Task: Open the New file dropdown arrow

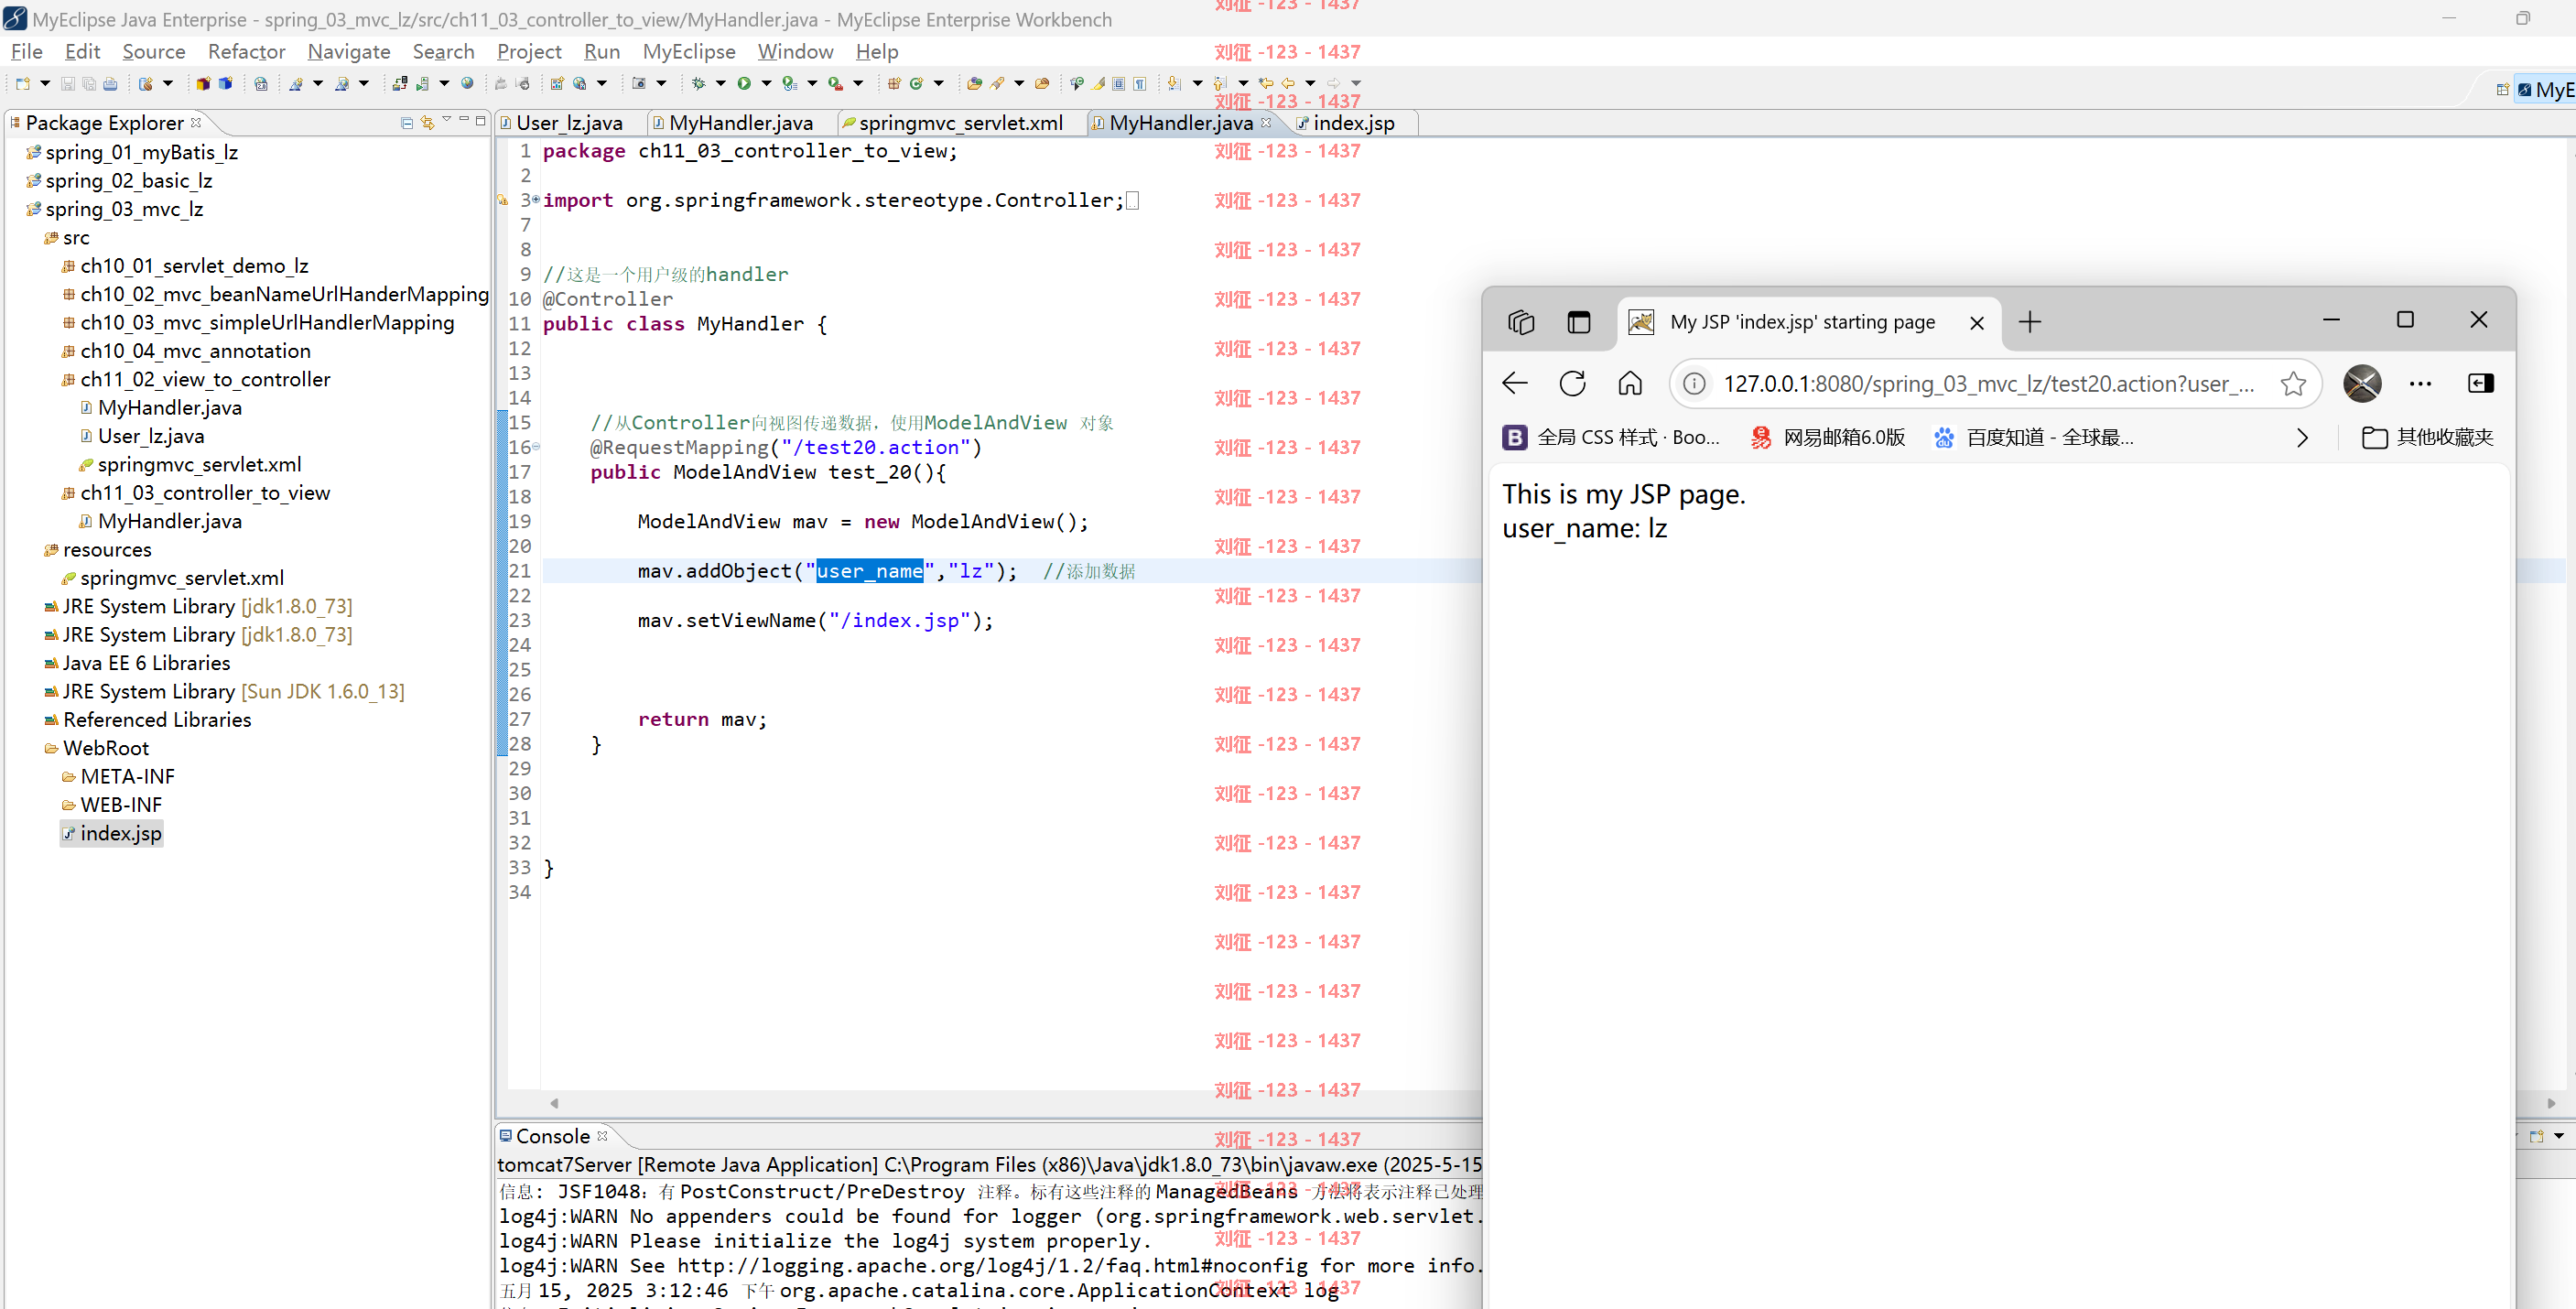Action: 45,84
